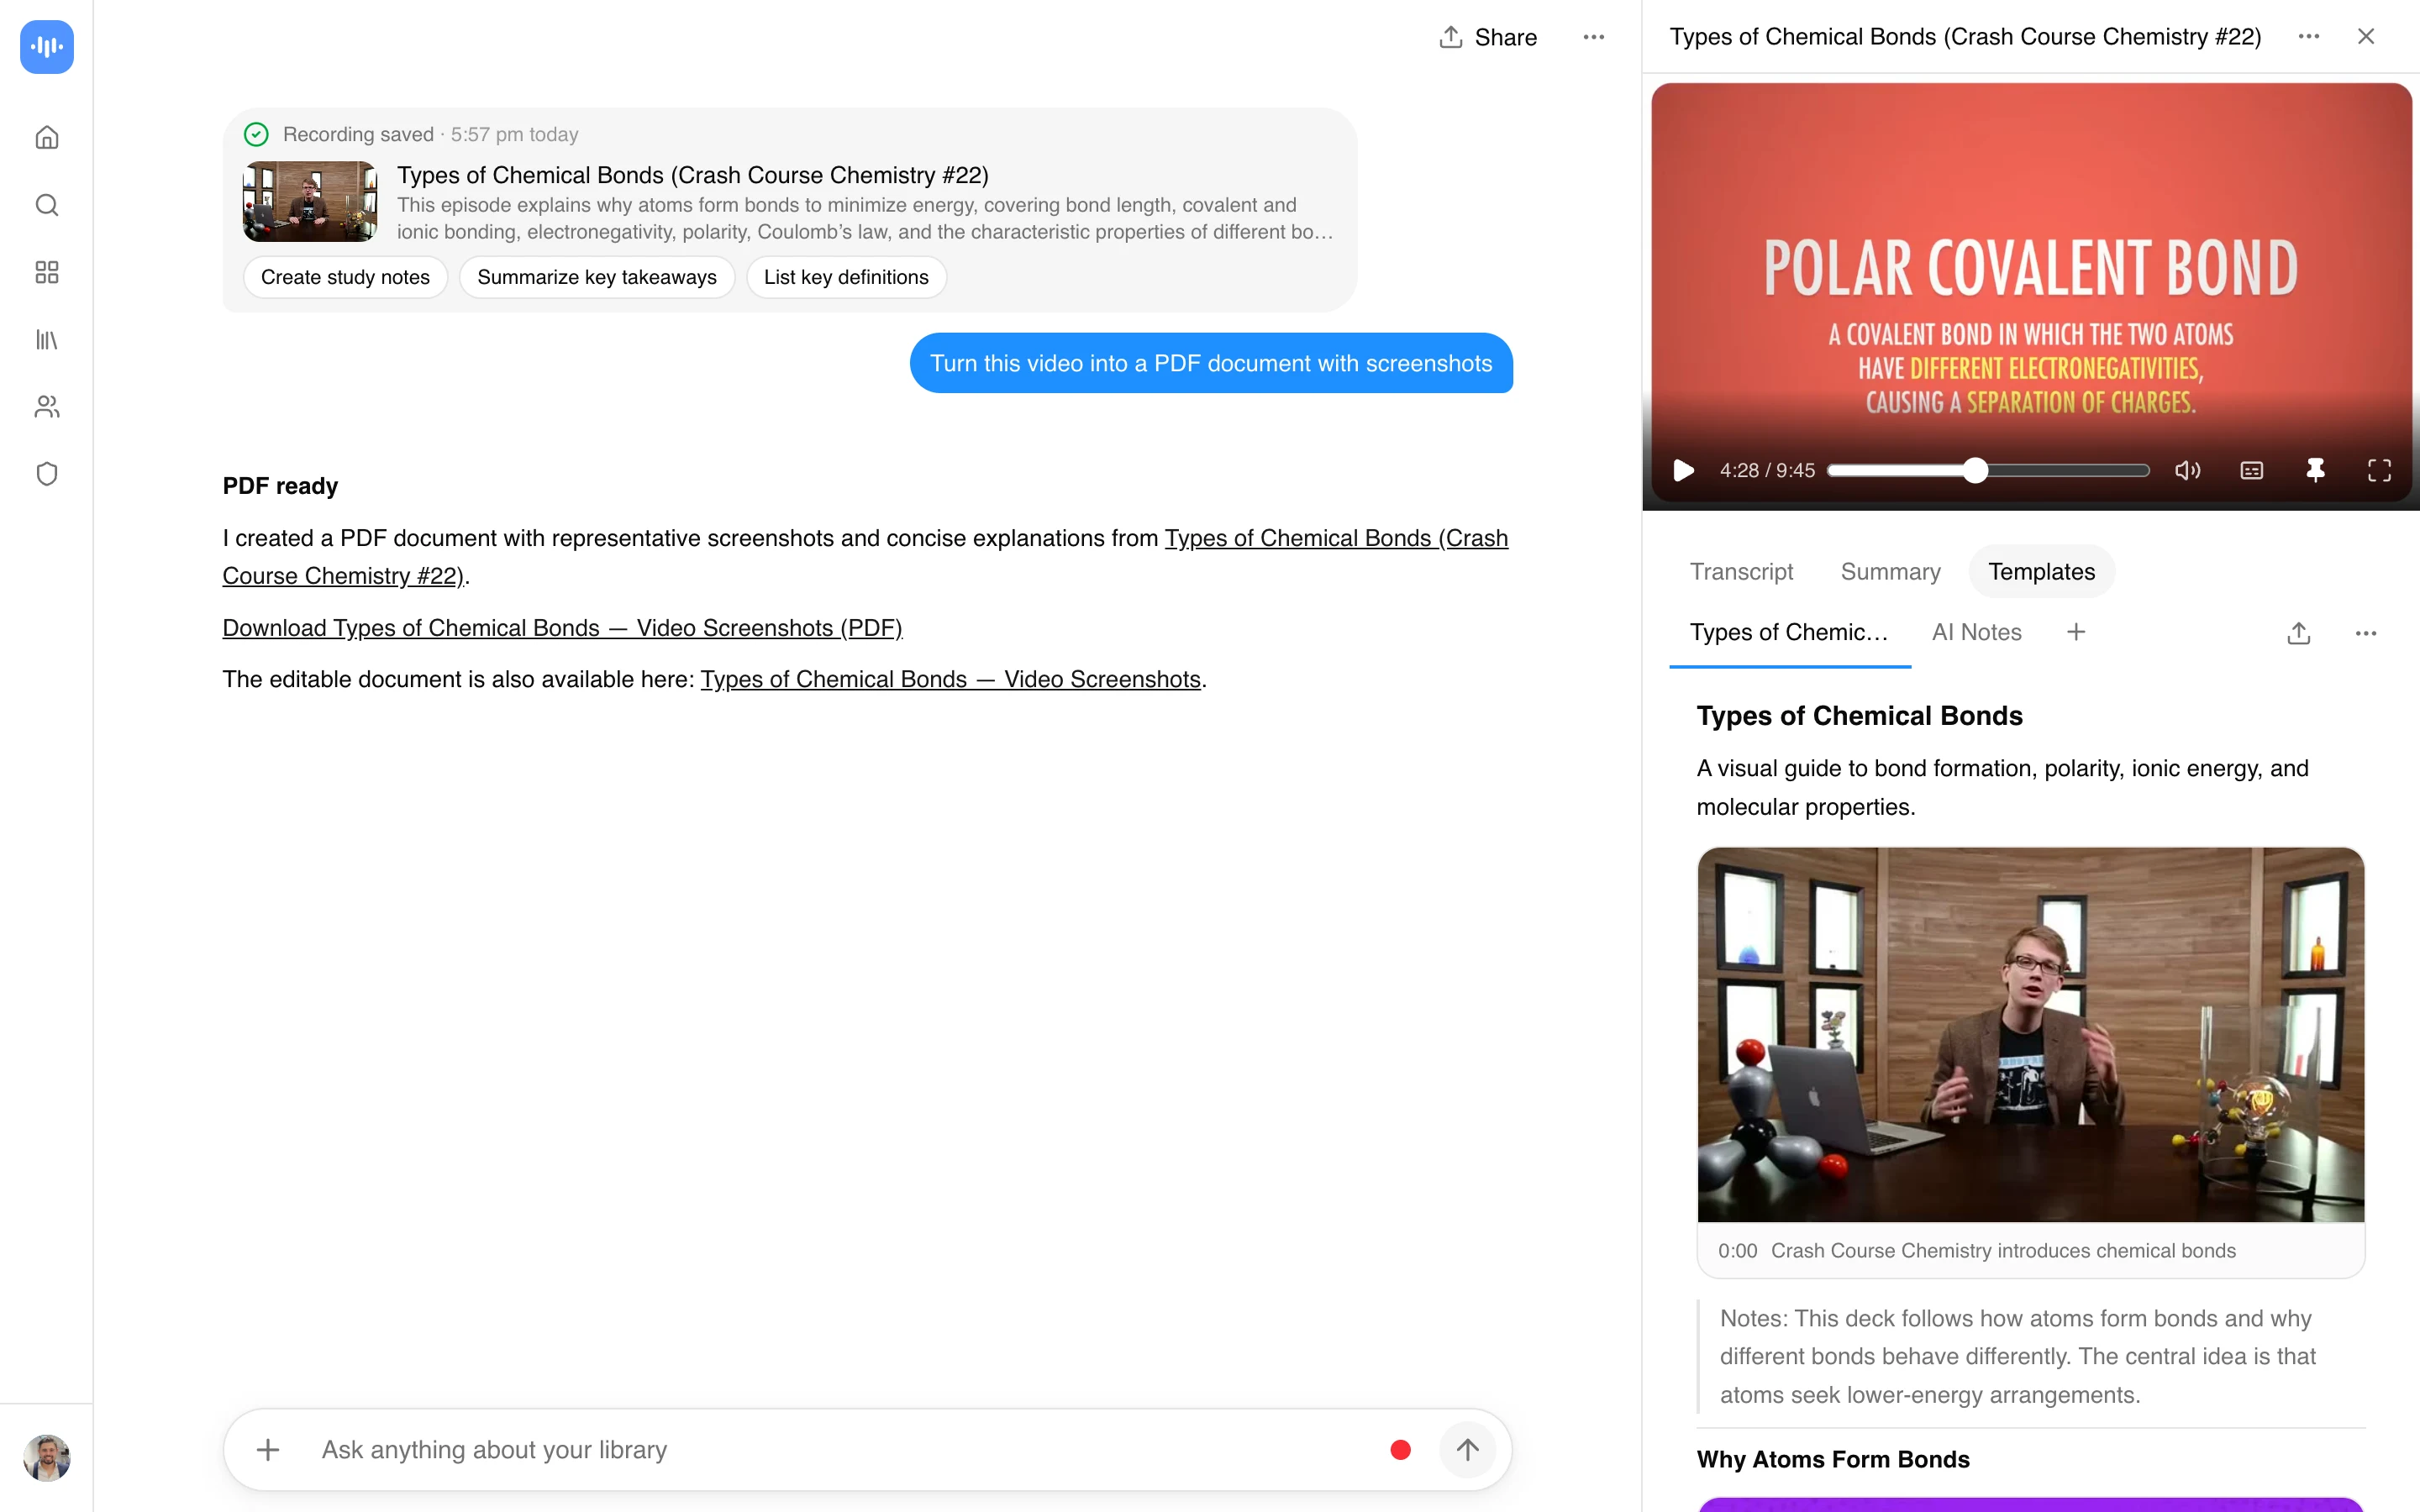The height and width of the screenshot is (1512, 2420).
Task: Open the people/team icon in the sidebar
Action: pyautogui.click(x=47, y=407)
